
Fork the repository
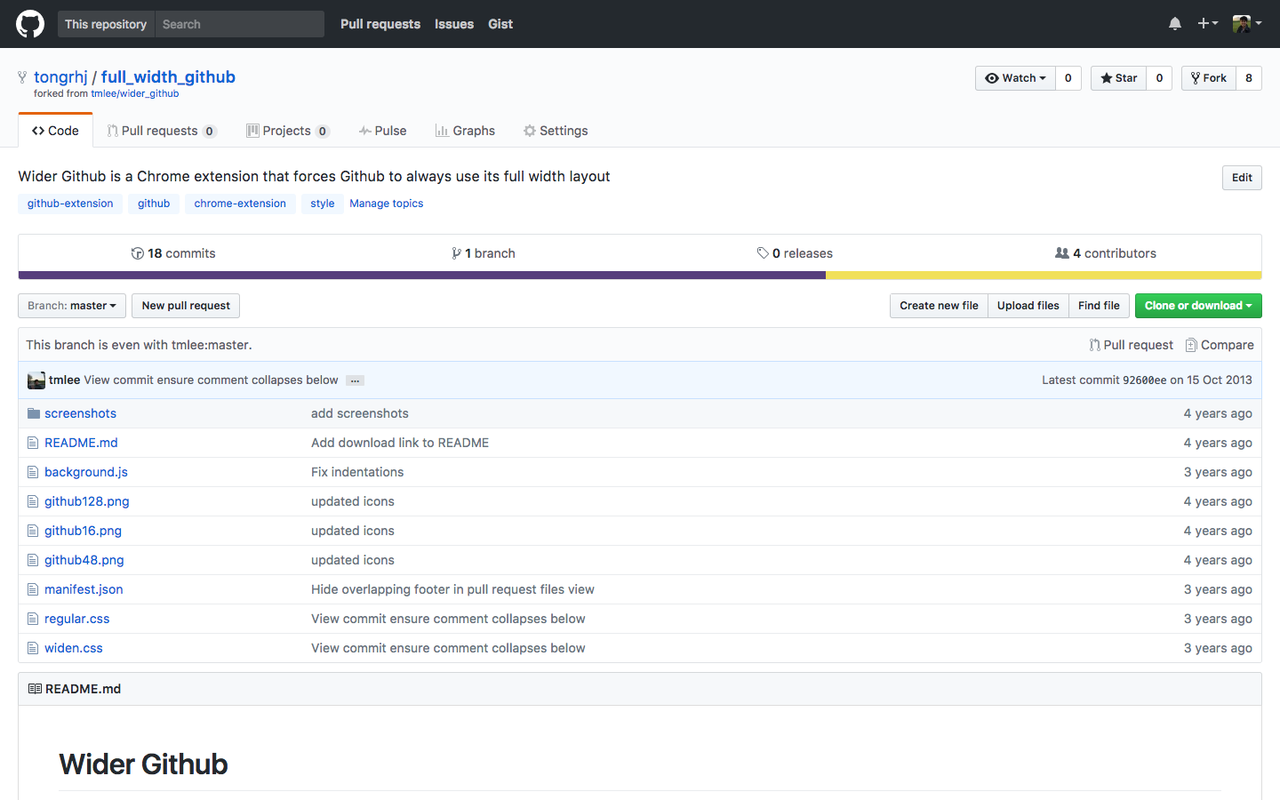[x=1208, y=78]
